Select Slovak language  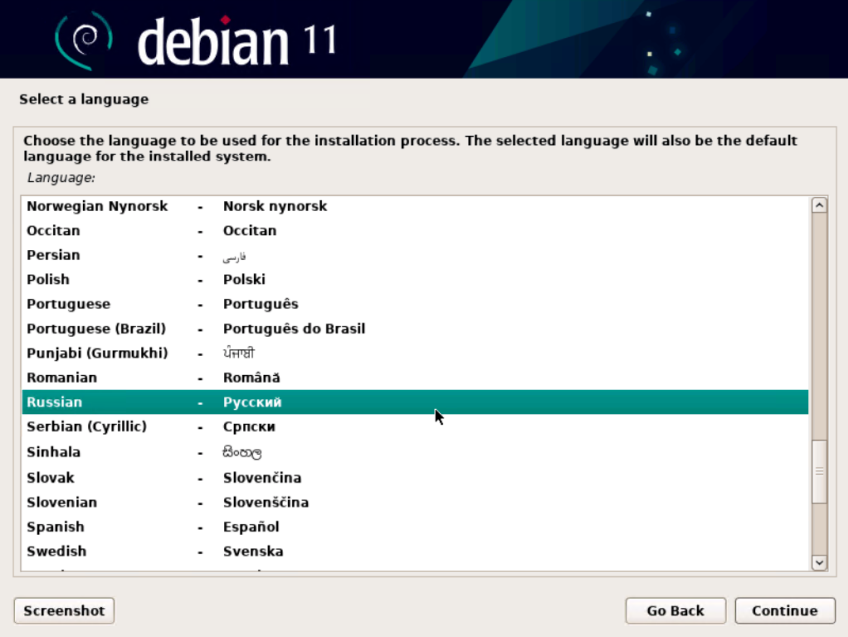415,477
